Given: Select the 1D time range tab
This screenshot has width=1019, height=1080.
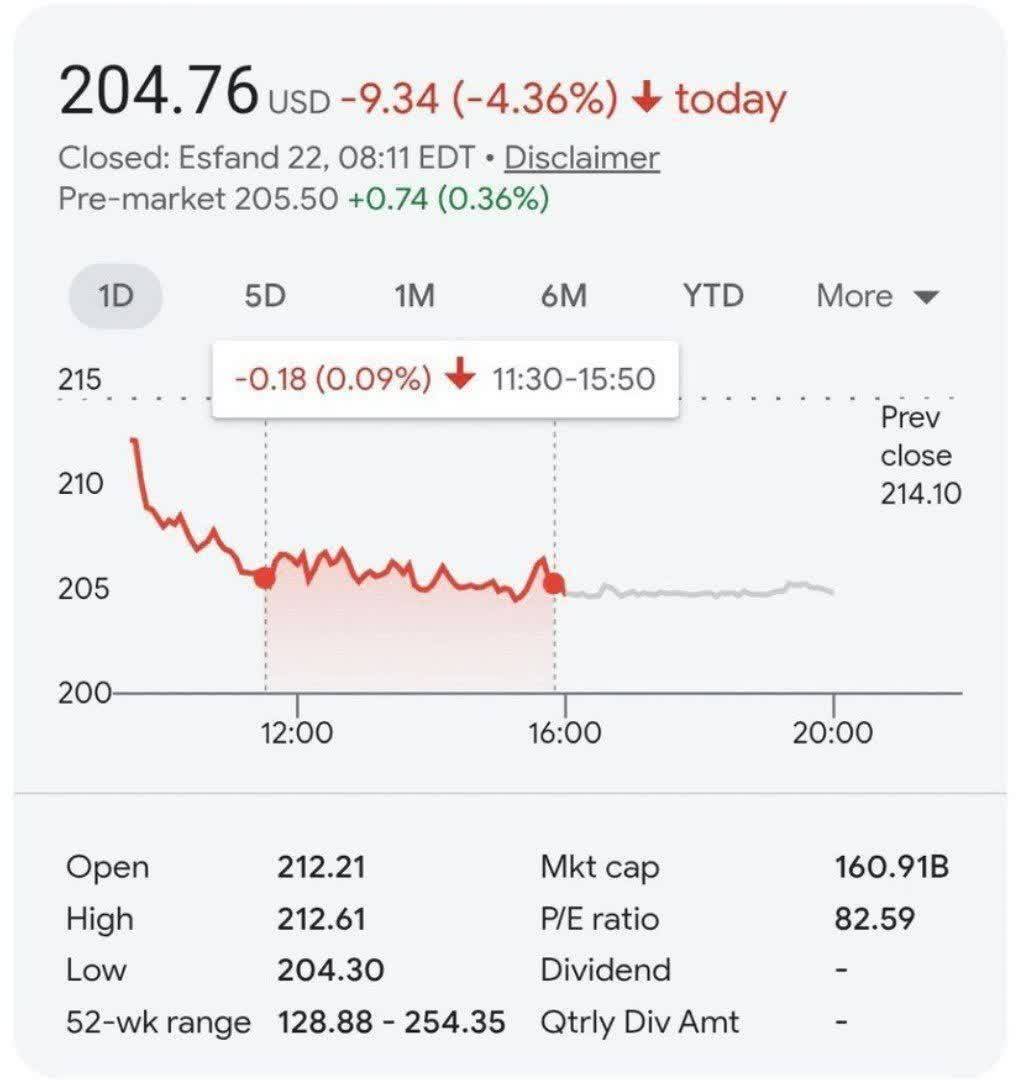Looking at the screenshot, I should point(115,297).
